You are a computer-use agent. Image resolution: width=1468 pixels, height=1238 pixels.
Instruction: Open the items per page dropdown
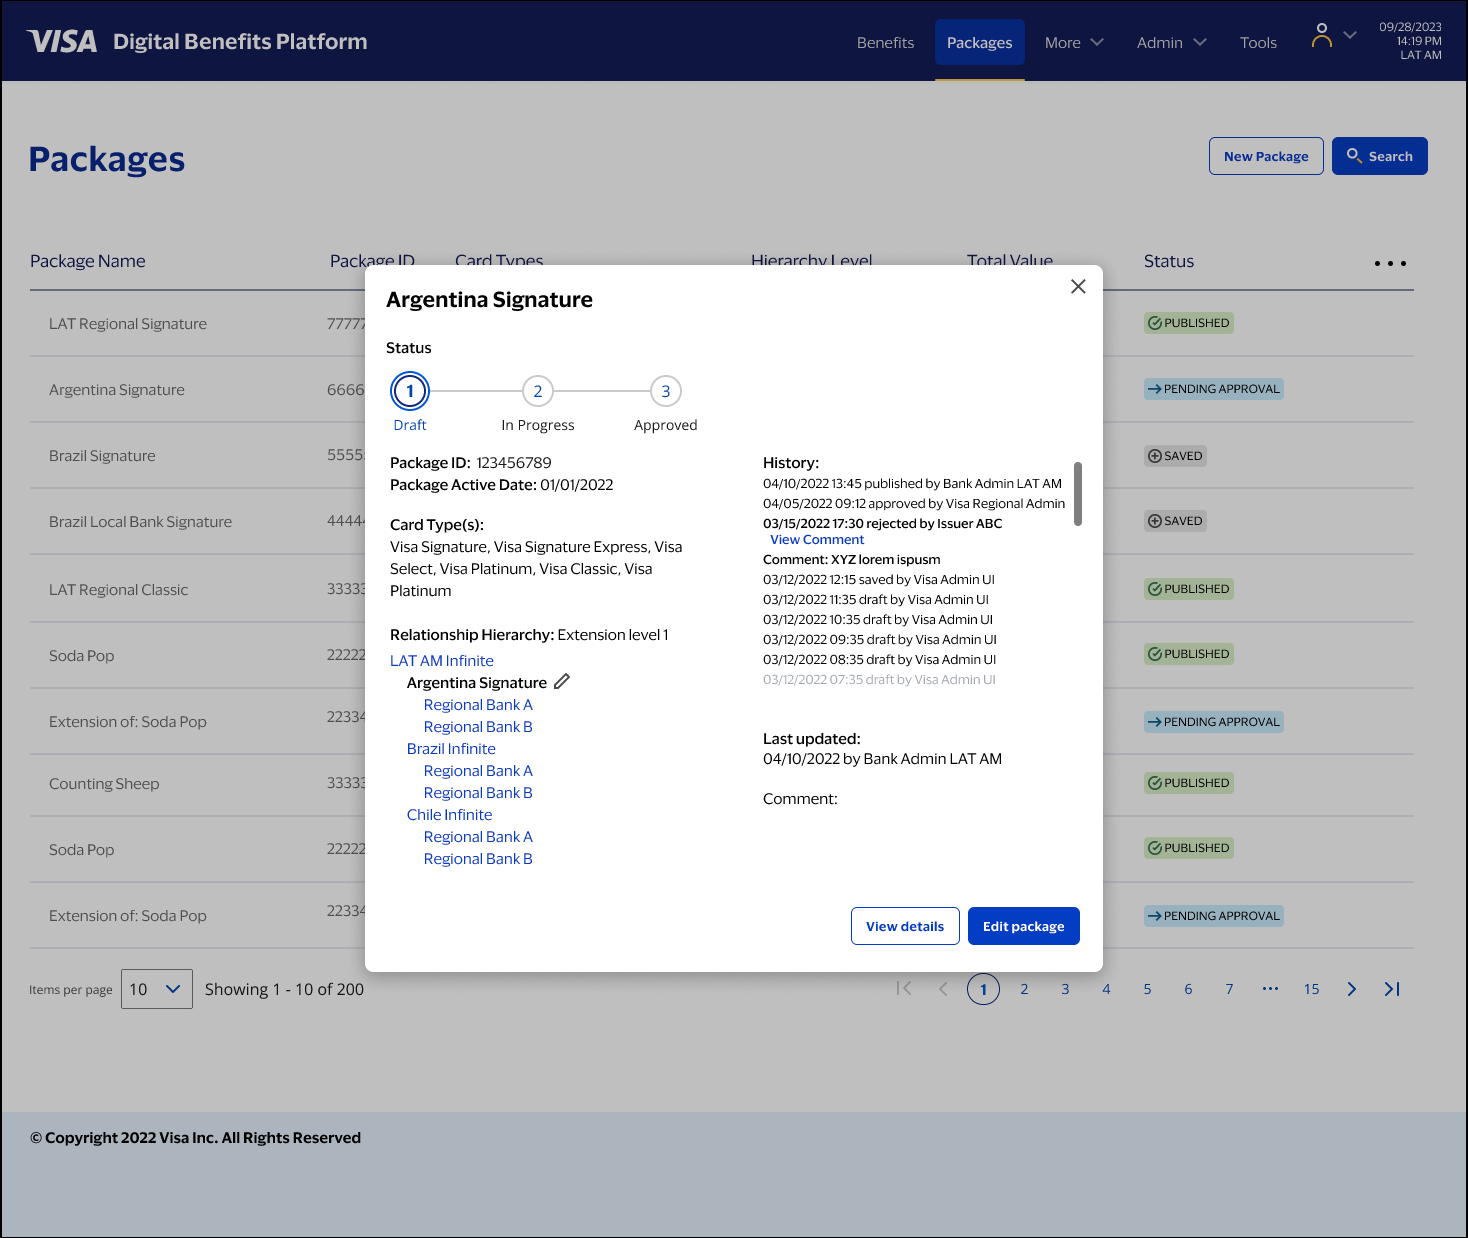156,989
